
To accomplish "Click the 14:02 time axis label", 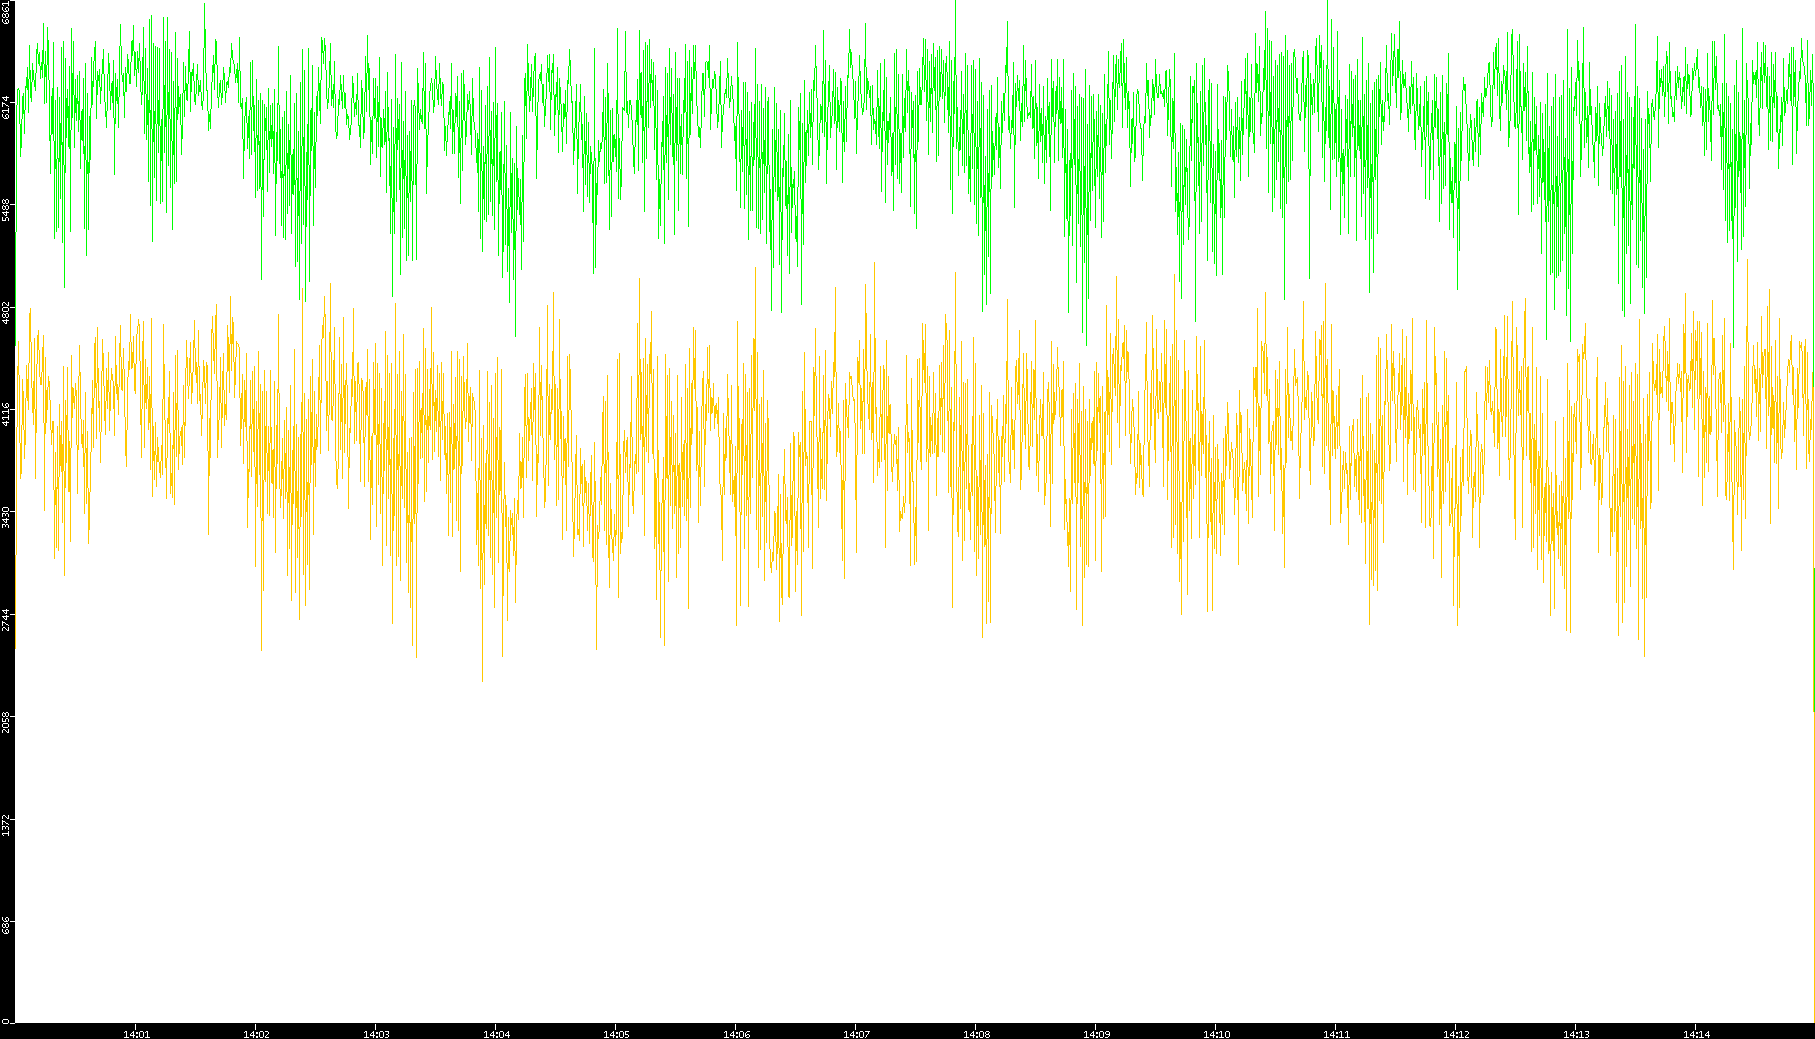I will pyautogui.click(x=256, y=1034).
